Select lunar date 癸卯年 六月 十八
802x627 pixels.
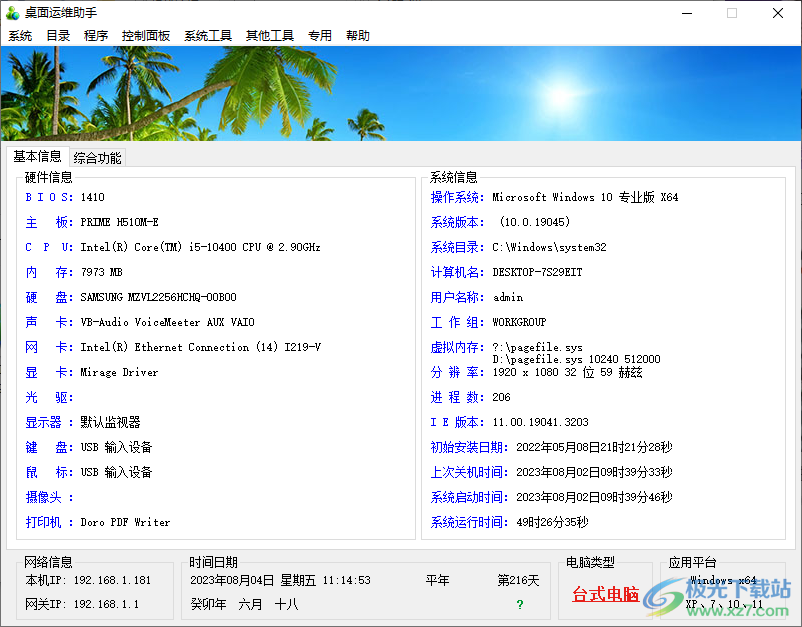coord(244,604)
